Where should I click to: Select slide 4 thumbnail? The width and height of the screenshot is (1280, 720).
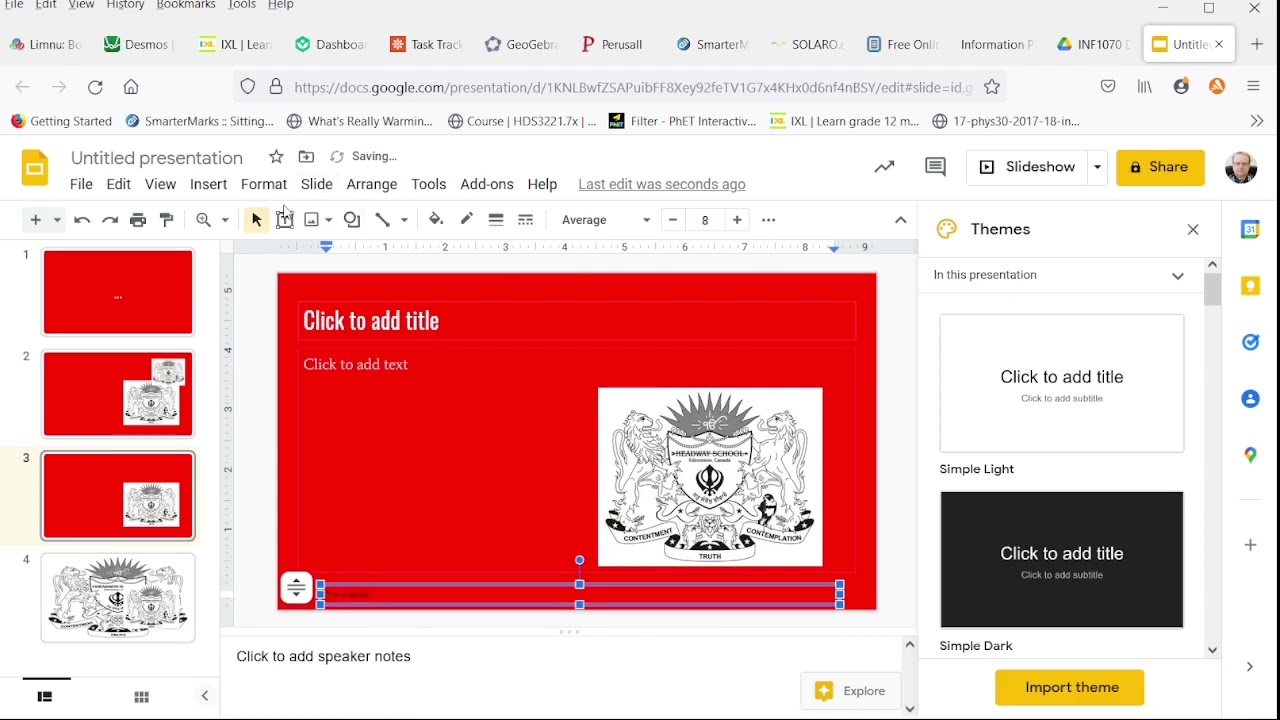click(118, 598)
